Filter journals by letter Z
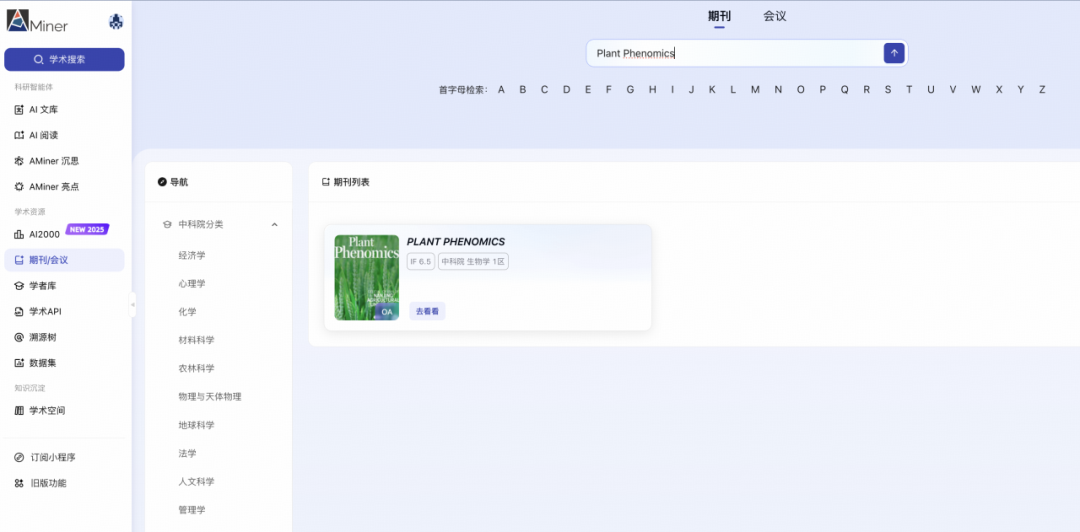 tap(1042, 90)
